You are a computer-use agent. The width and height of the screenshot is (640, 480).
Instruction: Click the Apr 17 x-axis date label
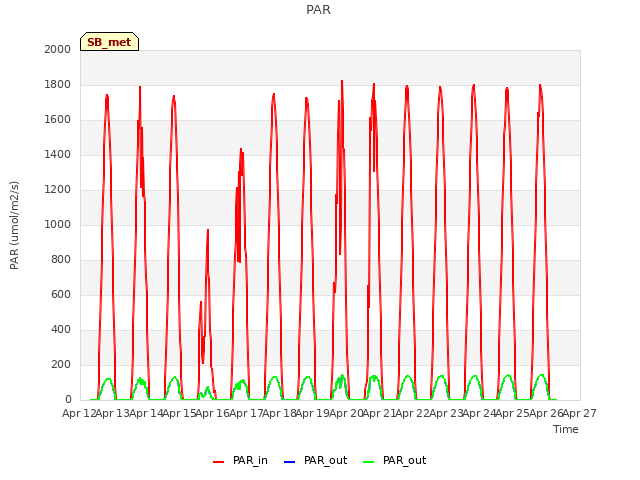click(246, 413)
